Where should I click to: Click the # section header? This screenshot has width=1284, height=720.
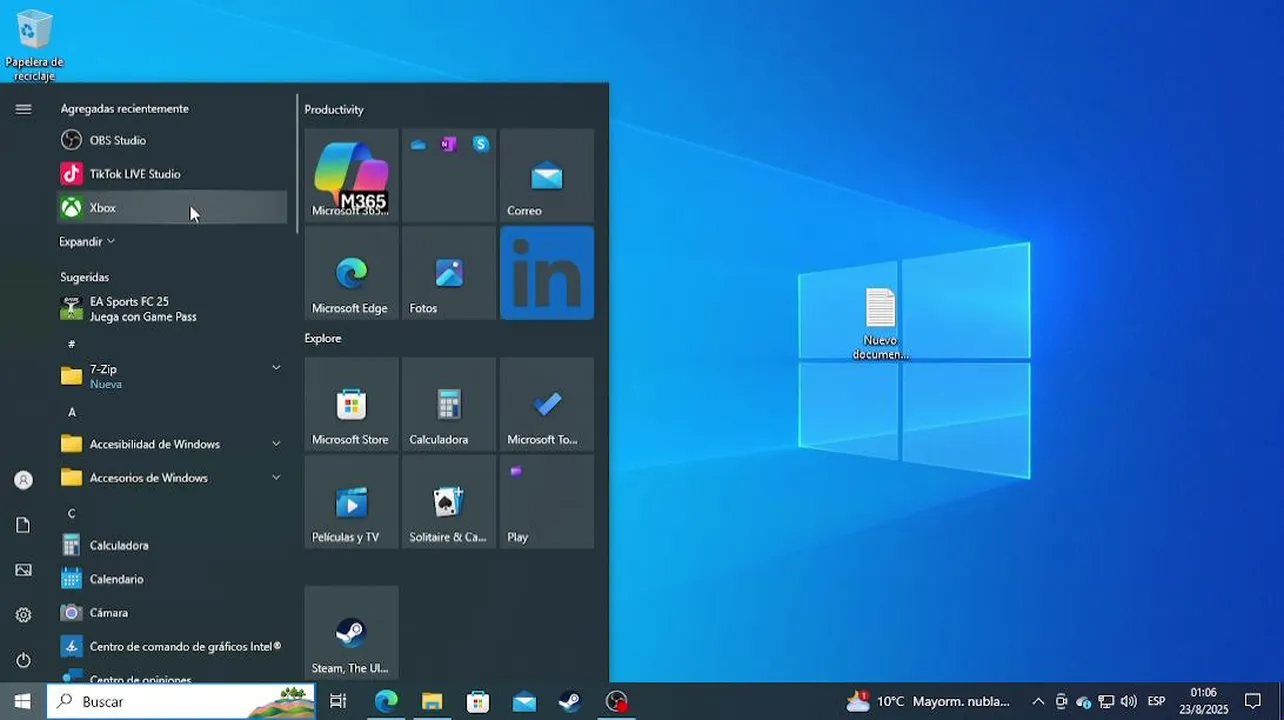click(x=72, y=344)
